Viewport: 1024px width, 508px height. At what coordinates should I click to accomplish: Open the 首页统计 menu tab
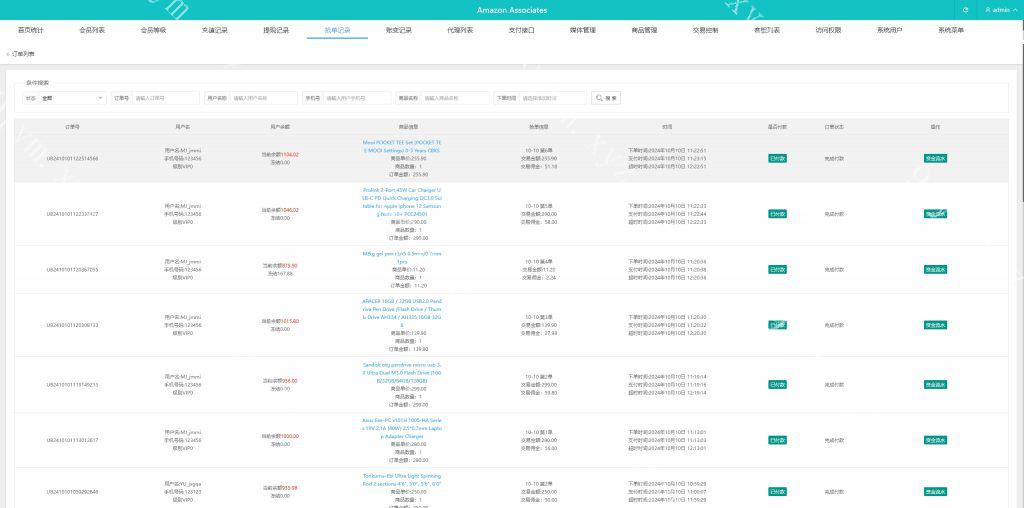31,30
